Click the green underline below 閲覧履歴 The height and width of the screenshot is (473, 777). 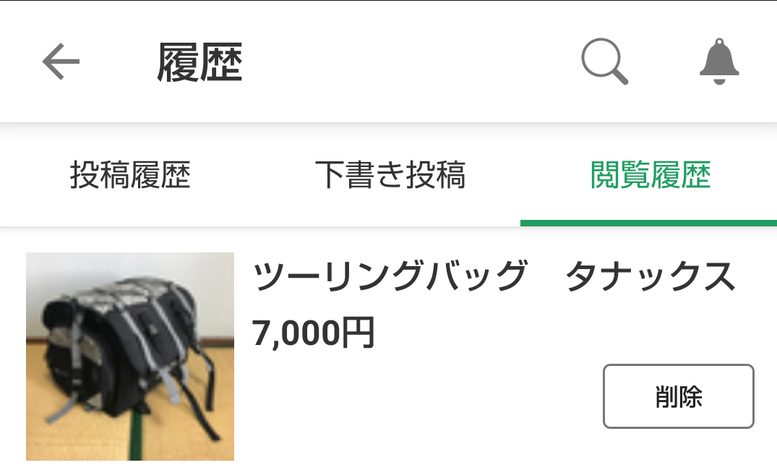pos(649,223)
